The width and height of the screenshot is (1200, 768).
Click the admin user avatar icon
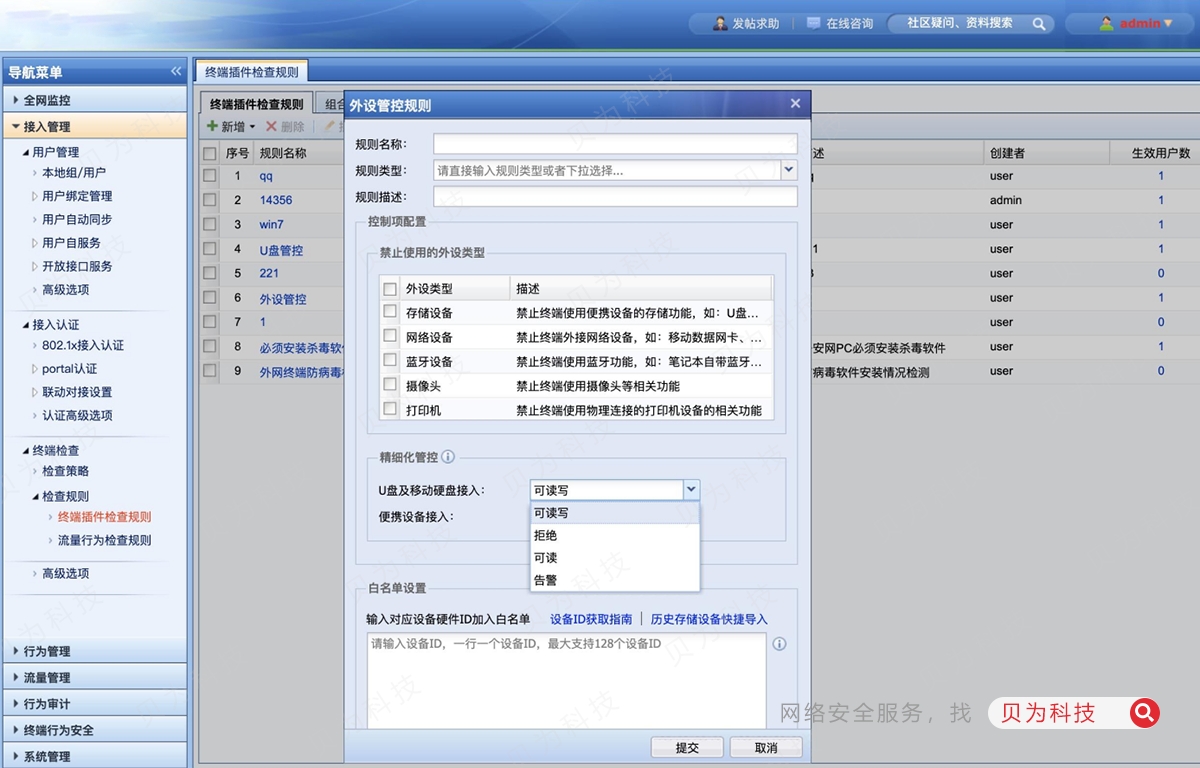coord(1106,24)
